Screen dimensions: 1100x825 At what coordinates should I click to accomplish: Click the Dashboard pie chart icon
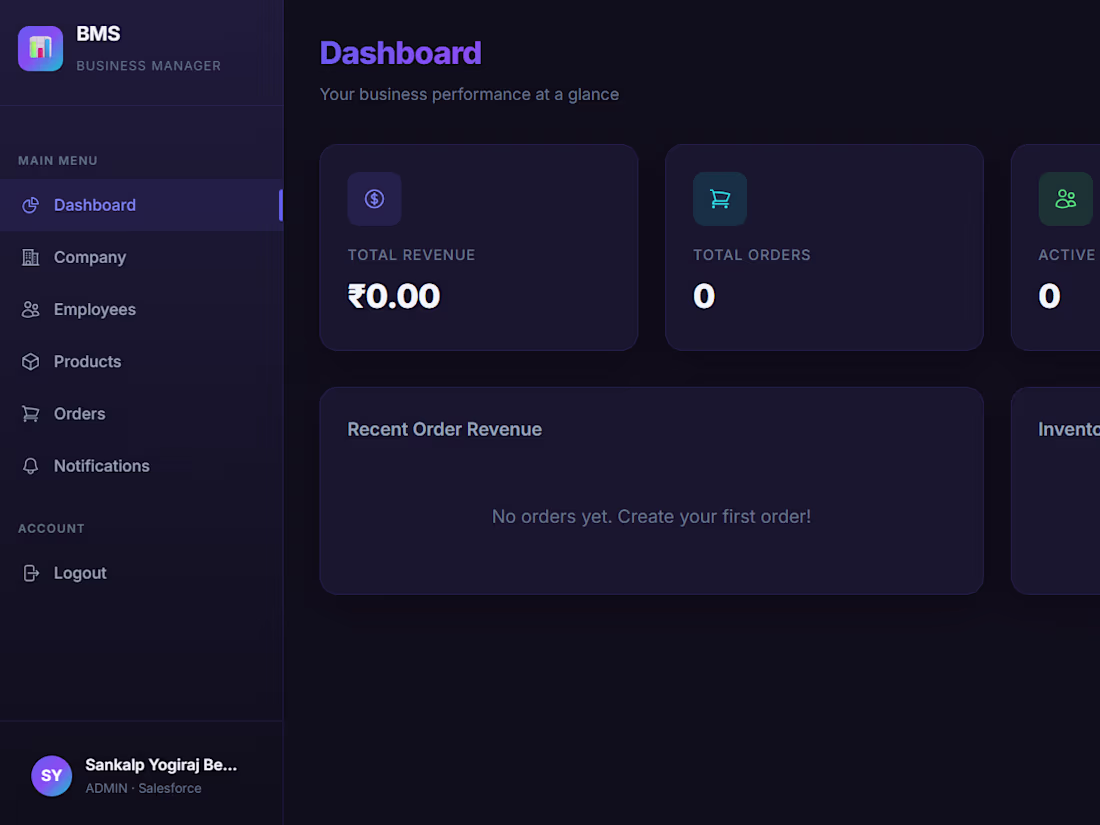coord(31,205)
